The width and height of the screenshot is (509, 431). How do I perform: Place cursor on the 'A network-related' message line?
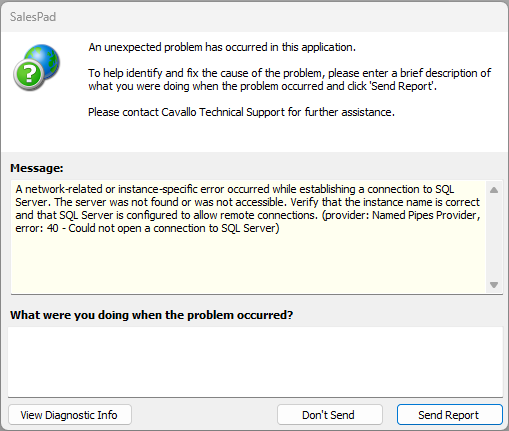point(235,189)
